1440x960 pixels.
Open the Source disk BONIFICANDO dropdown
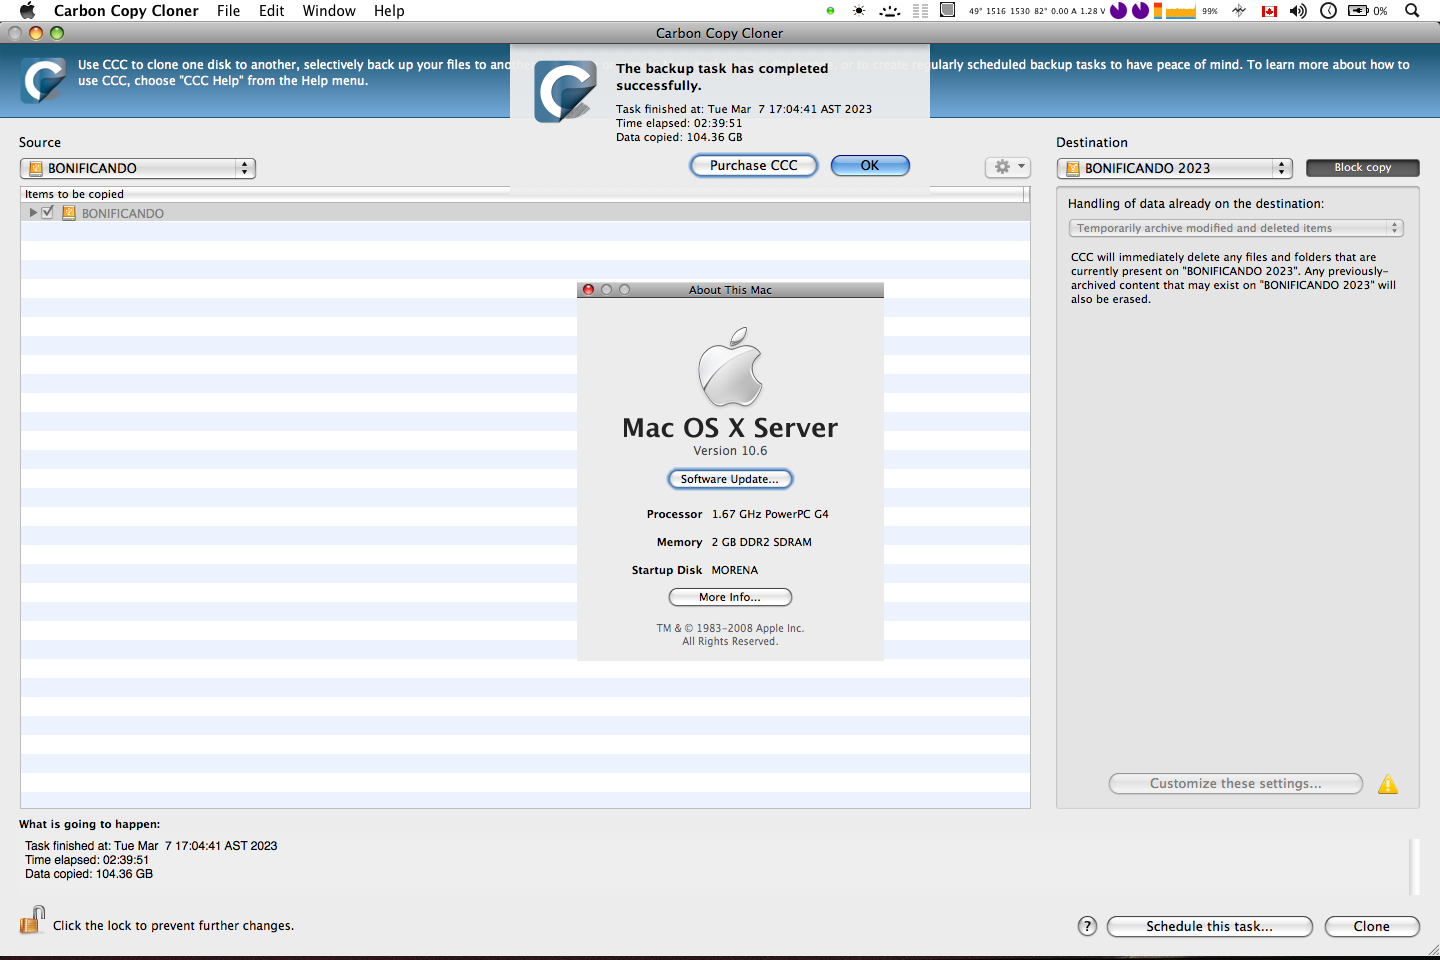click(138, 168)
